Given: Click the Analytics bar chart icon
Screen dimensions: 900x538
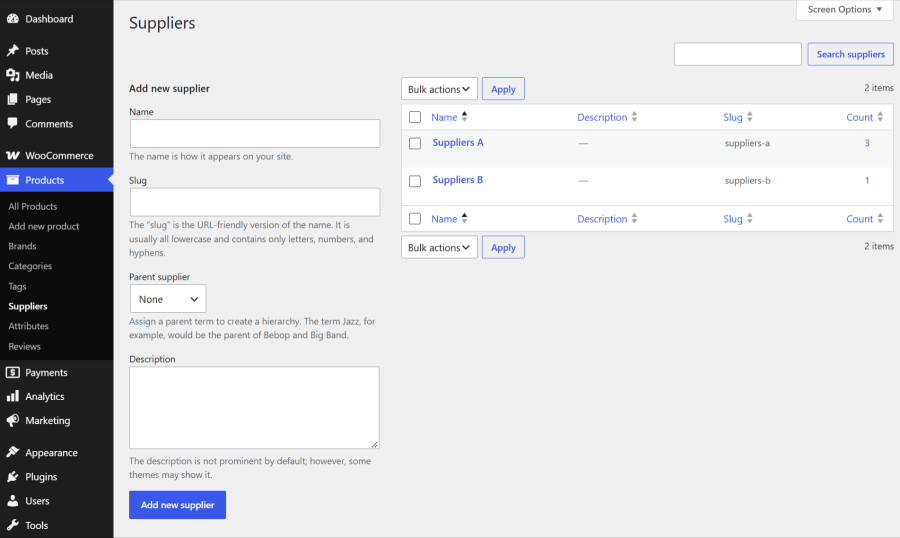Looking at the screenshot, I should point(13,396).
